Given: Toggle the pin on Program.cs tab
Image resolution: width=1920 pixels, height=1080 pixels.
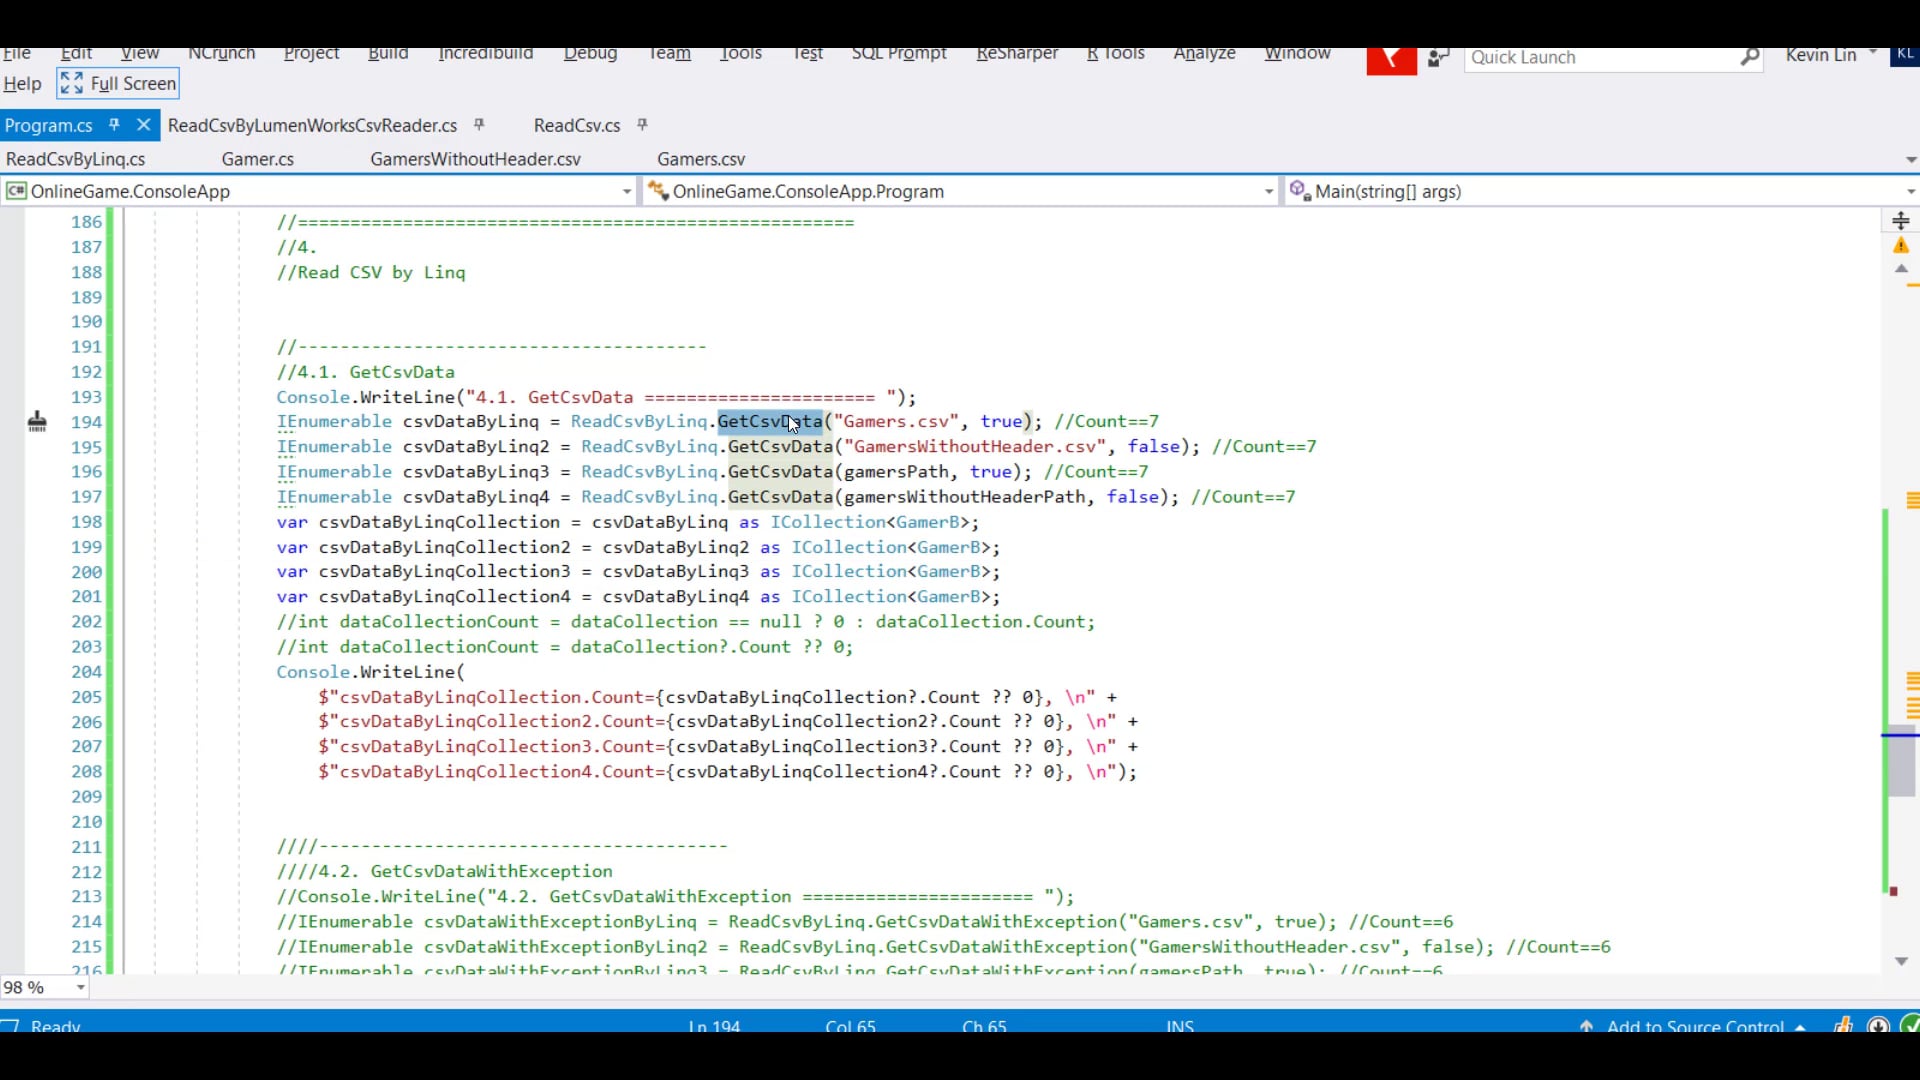Looking at the screenshot, I should coord(114,125).
